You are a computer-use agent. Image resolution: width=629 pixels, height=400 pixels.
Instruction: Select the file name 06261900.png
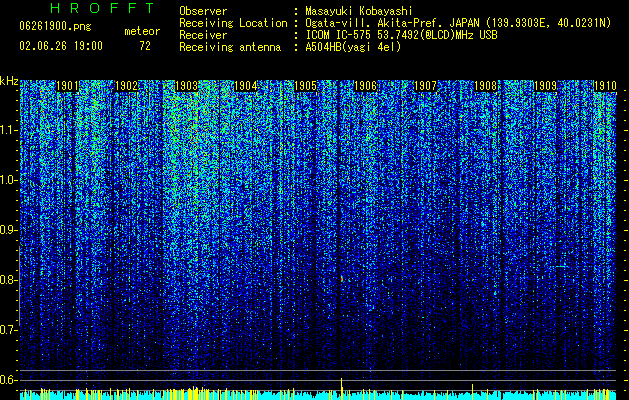[55, 26]
